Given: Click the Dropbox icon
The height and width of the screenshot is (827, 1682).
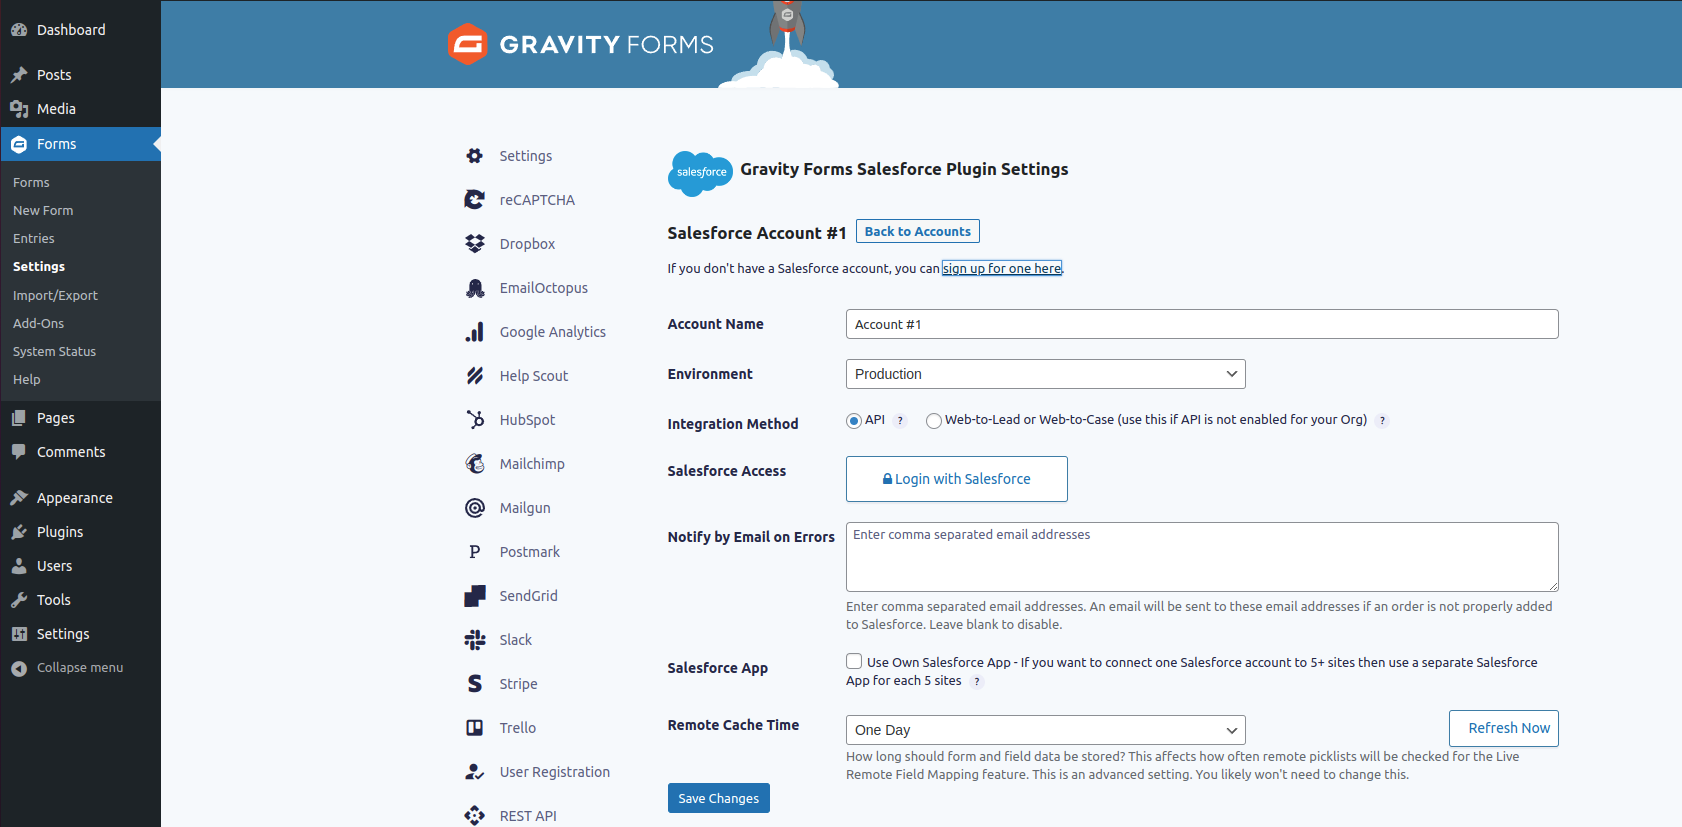Looking at the screenshot, I should [x=475, y=244].
